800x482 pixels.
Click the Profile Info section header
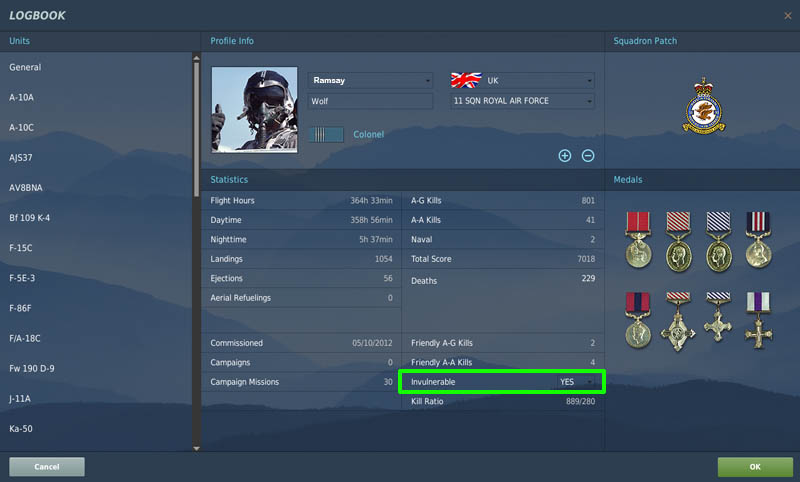[x=232, y=41]
